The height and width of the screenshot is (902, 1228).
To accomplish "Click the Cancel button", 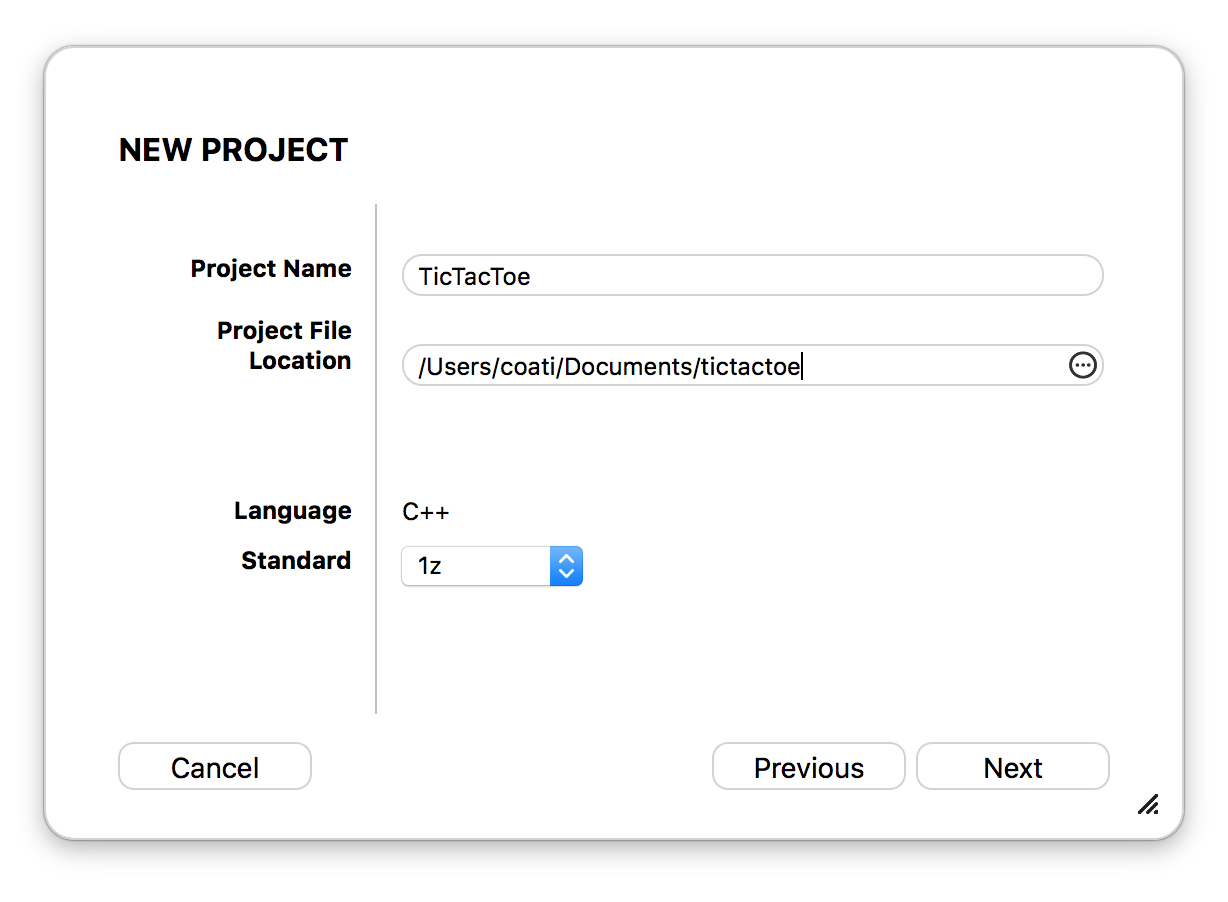I will point(215,767).
